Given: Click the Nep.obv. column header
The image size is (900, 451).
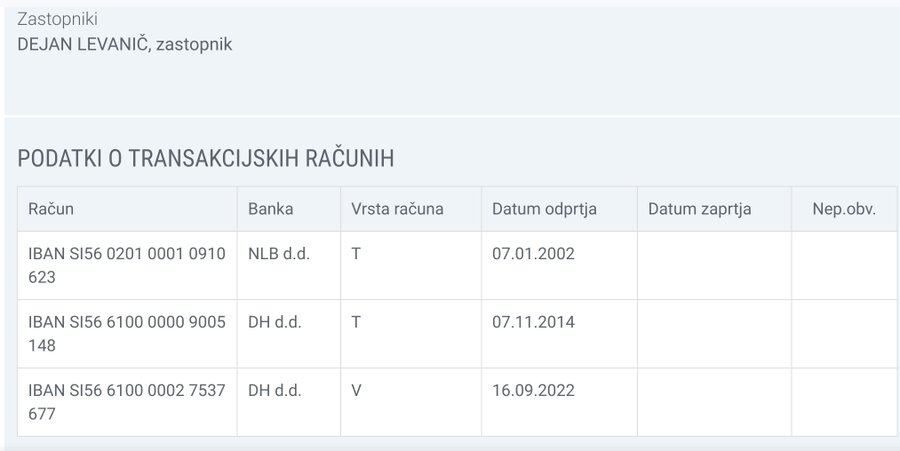Looking at the screenshot, I should click(x=844, y=209).
